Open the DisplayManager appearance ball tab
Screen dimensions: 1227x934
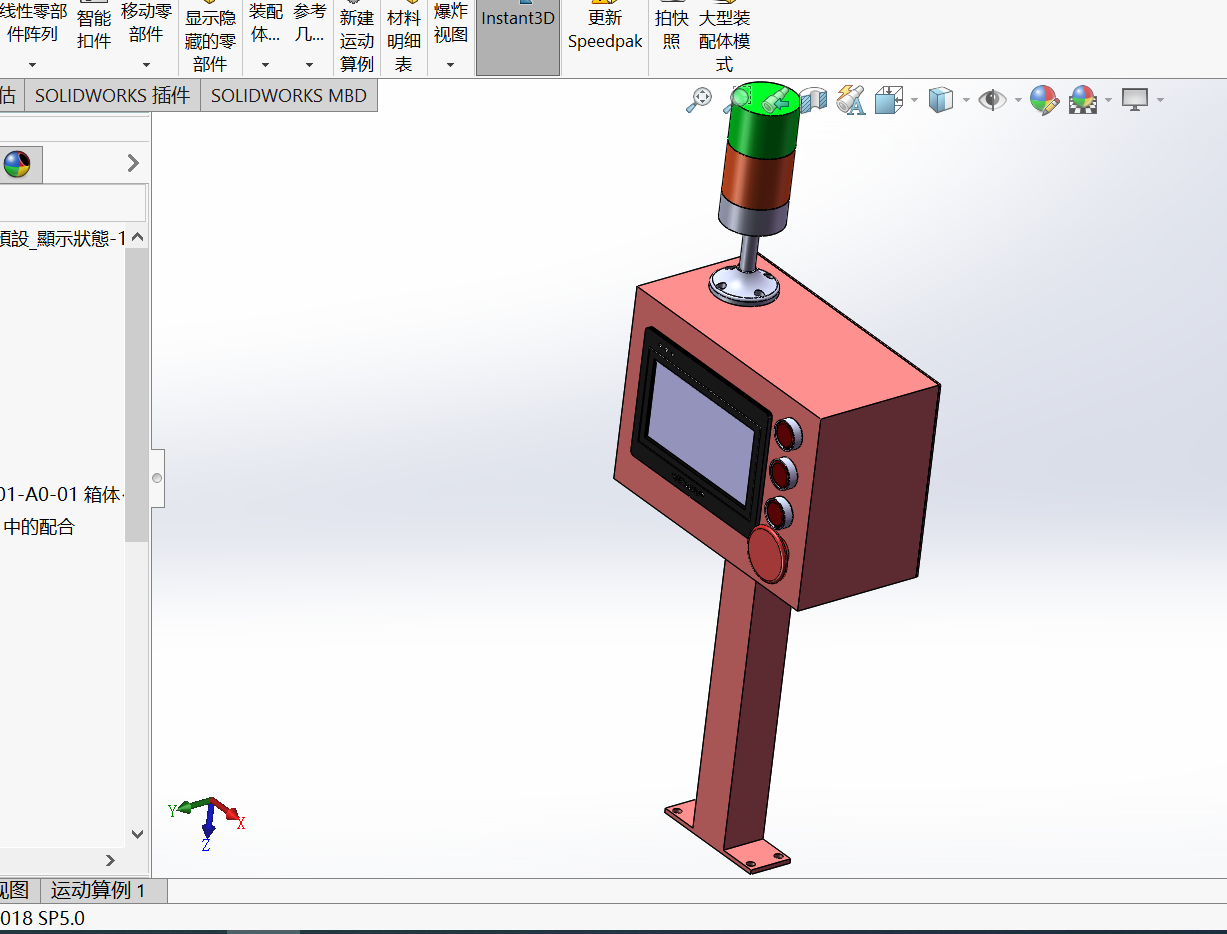(x=17, y=164)
